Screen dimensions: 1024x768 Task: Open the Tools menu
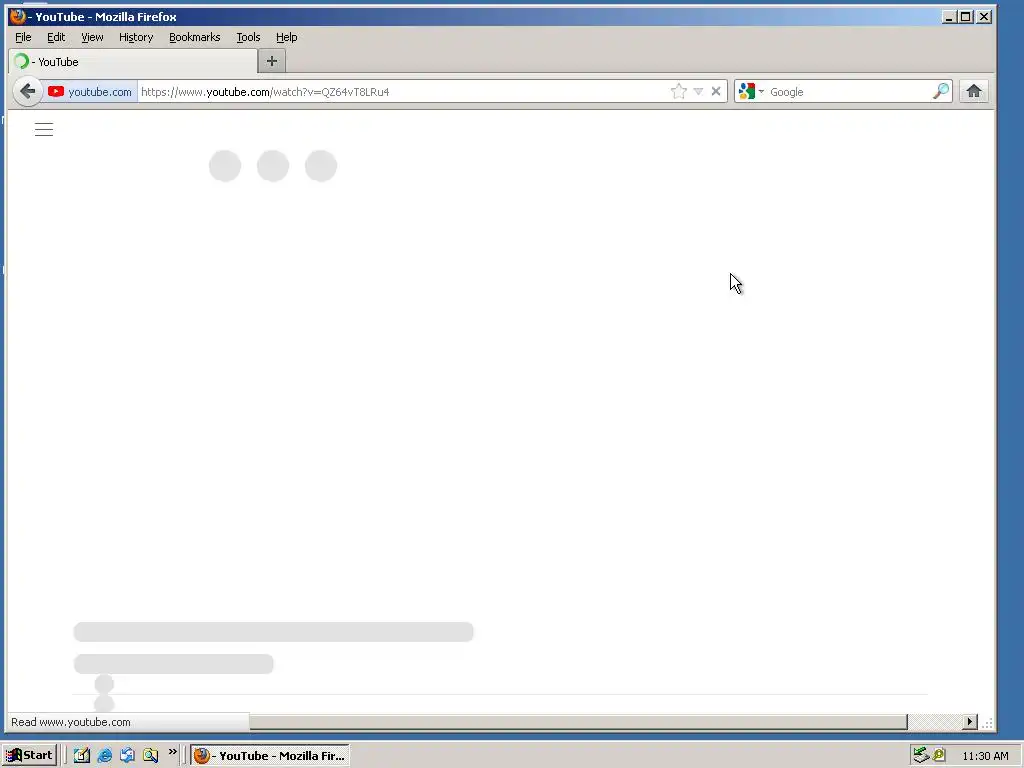coord(248,37)
